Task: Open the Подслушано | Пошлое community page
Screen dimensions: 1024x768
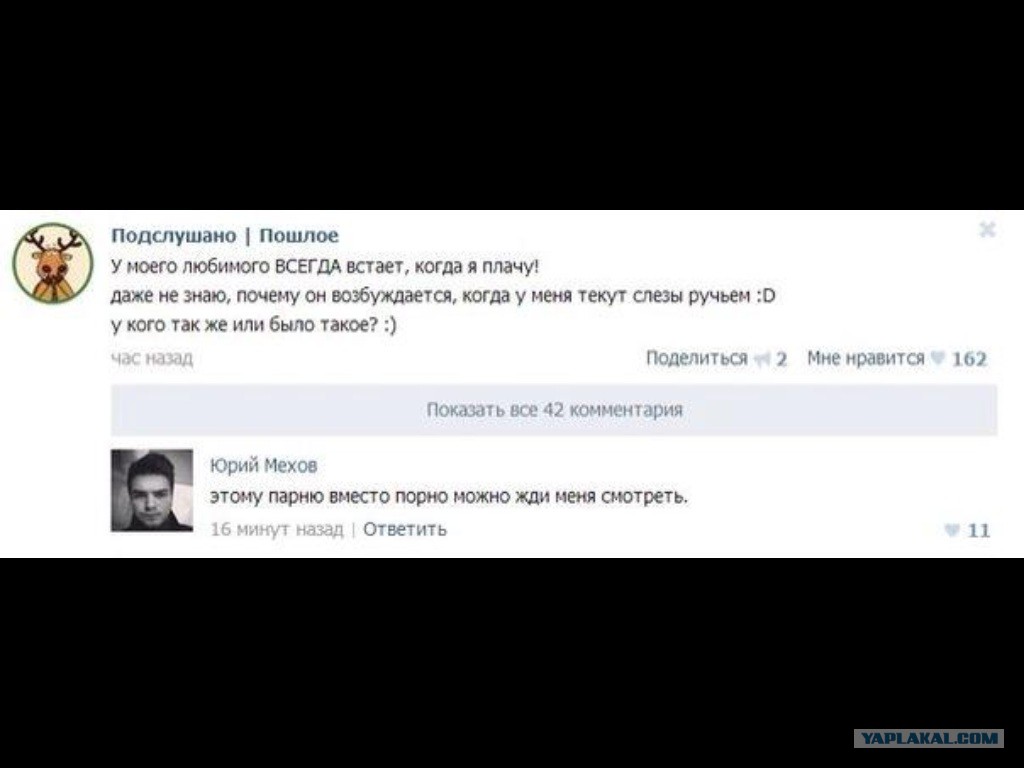Action: [x=225, y=236]
